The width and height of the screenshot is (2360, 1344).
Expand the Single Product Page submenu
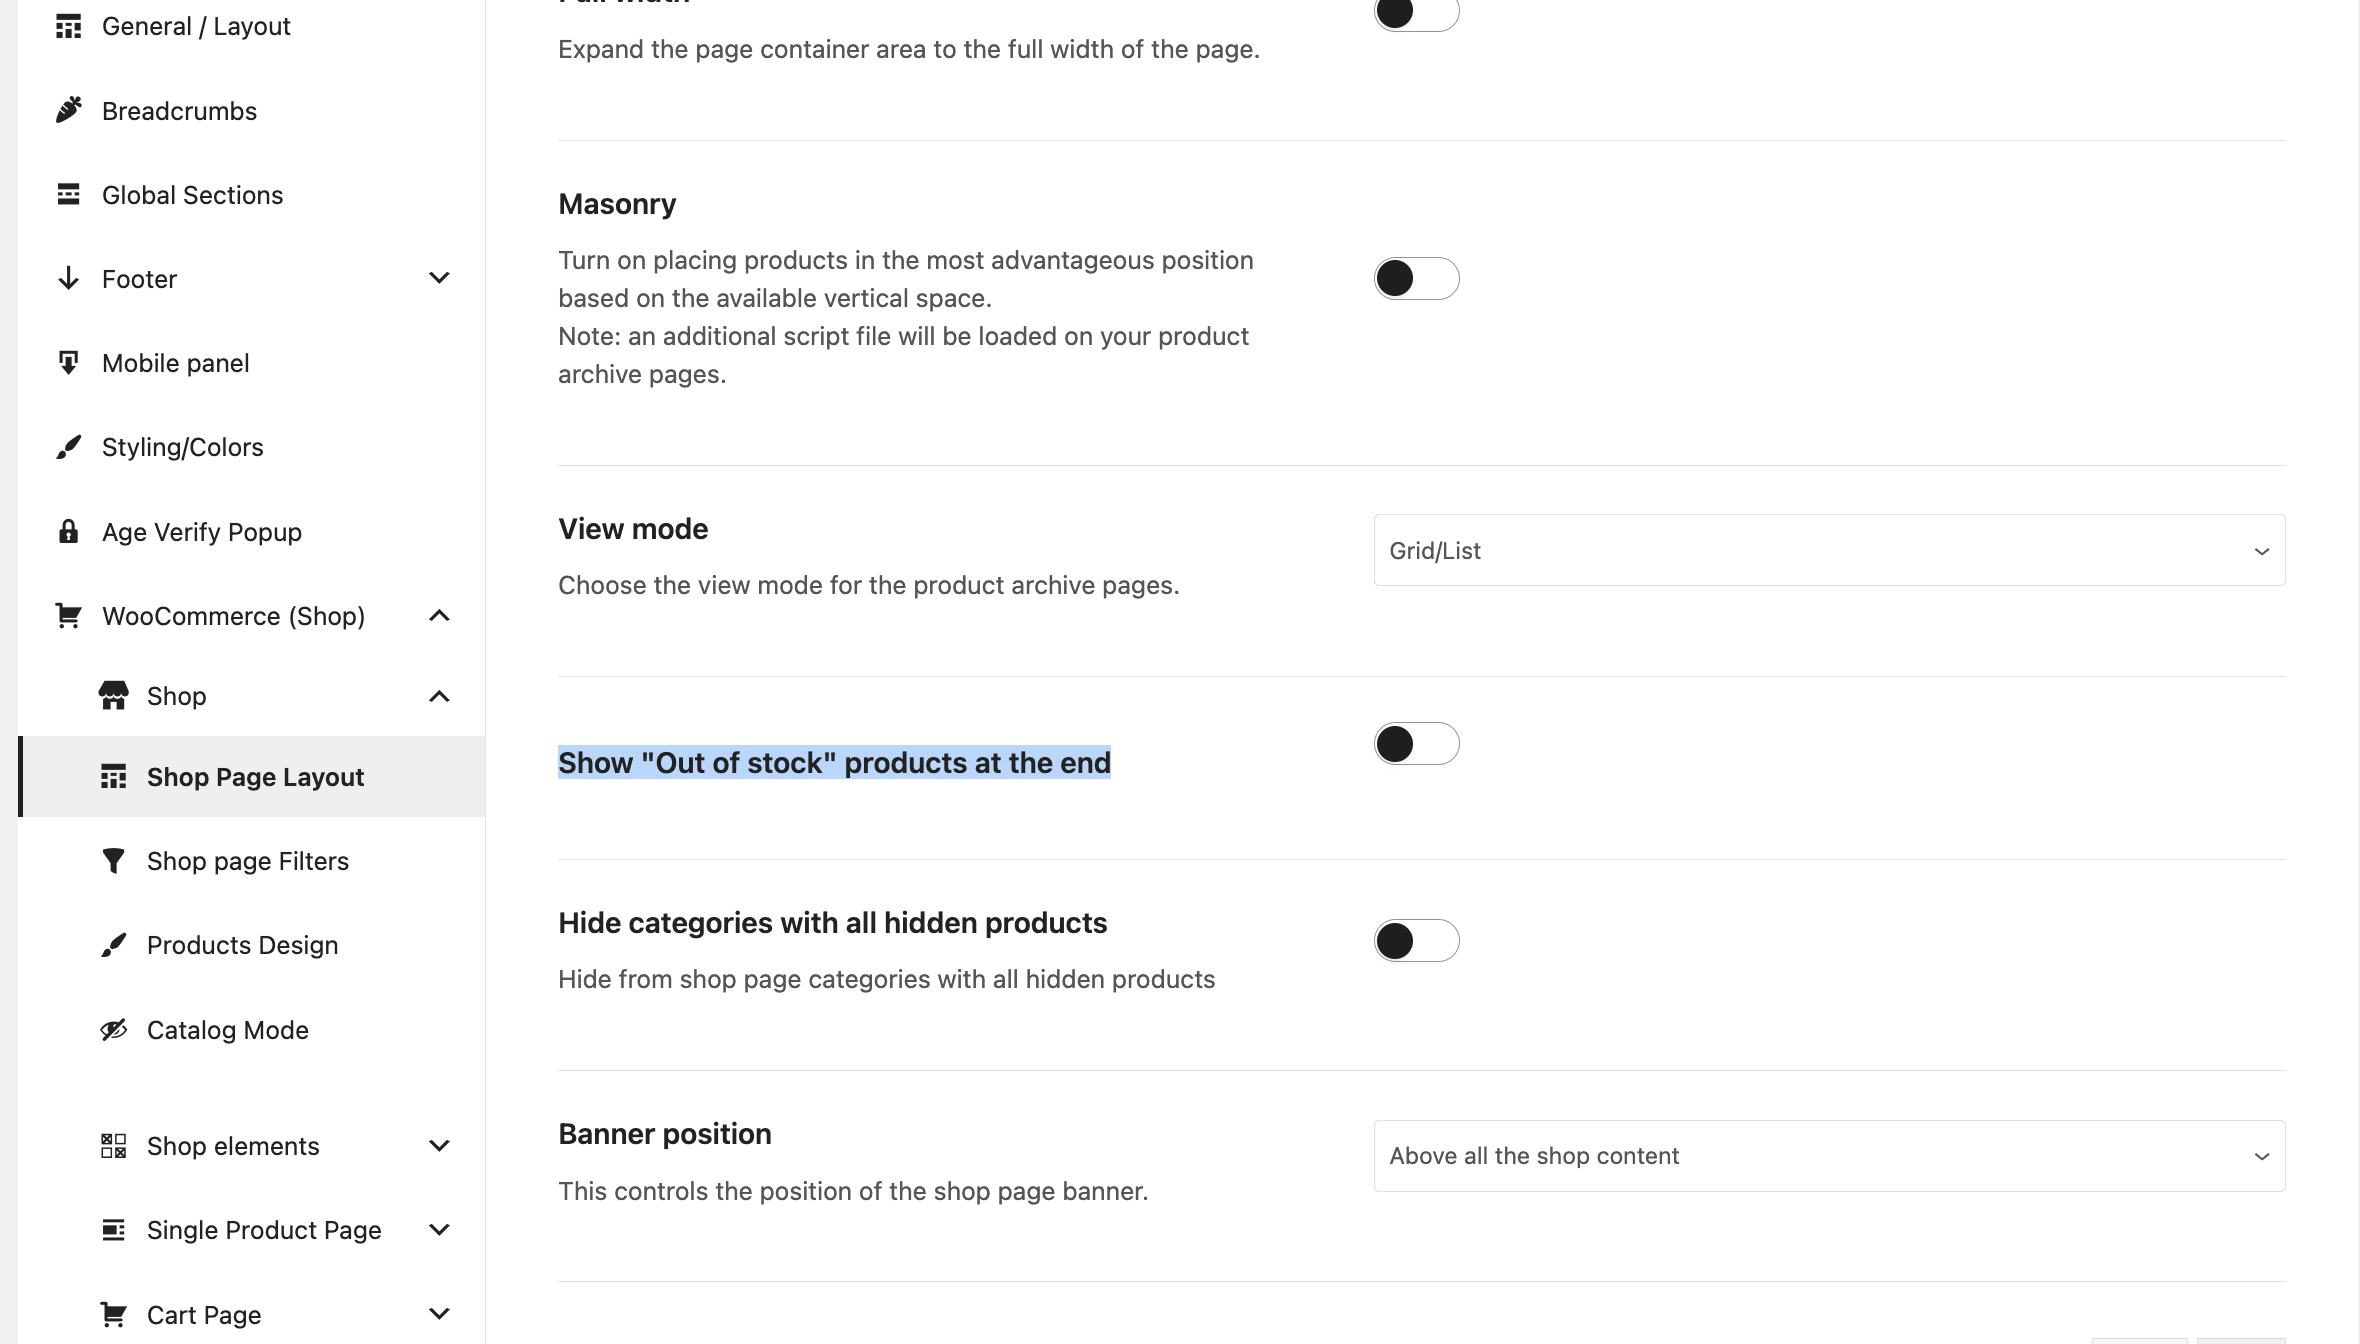pyautogui.click(x=439, y=1230)
